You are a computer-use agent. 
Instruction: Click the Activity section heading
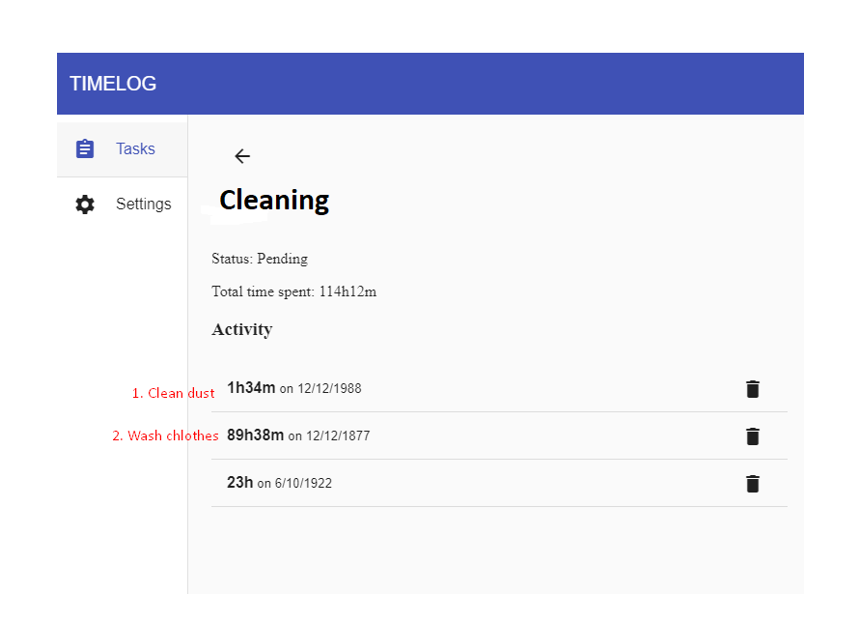[242, 329]
